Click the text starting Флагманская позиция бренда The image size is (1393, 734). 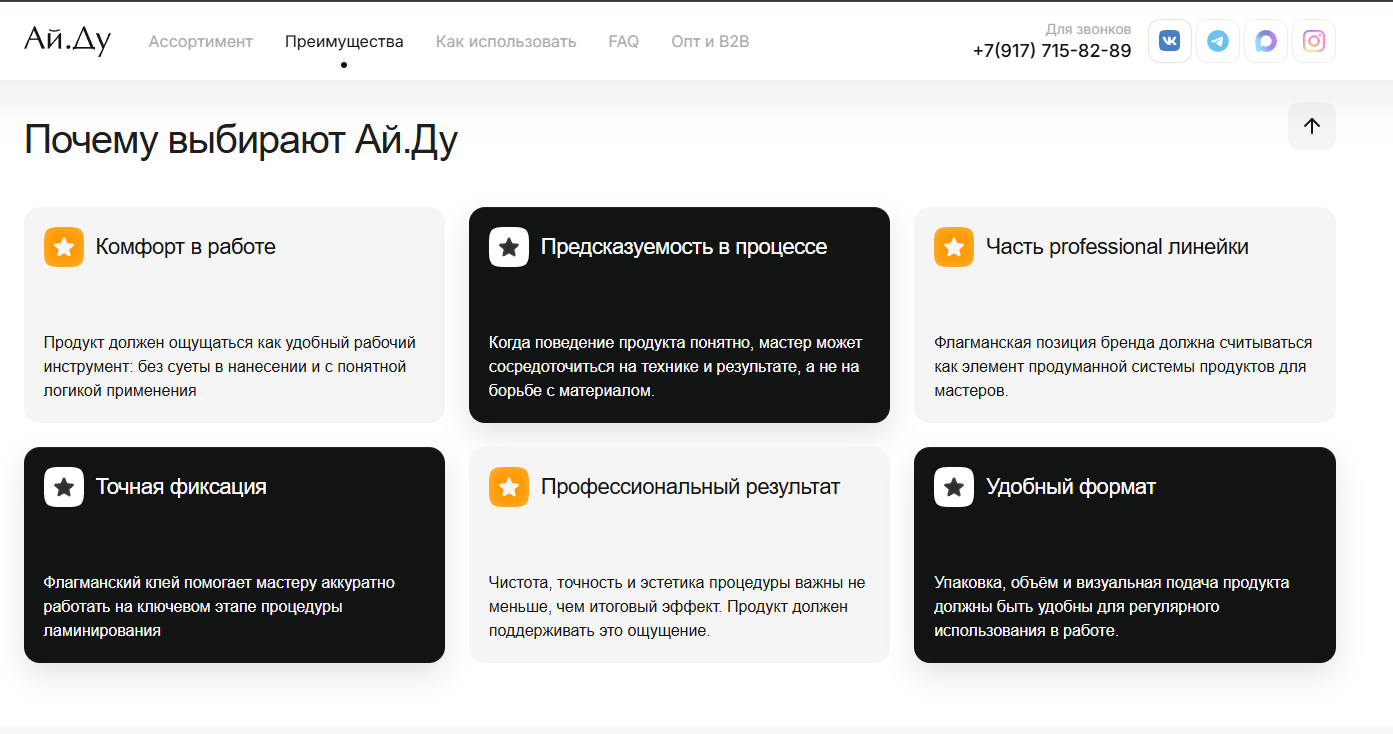click(1123, 367)
